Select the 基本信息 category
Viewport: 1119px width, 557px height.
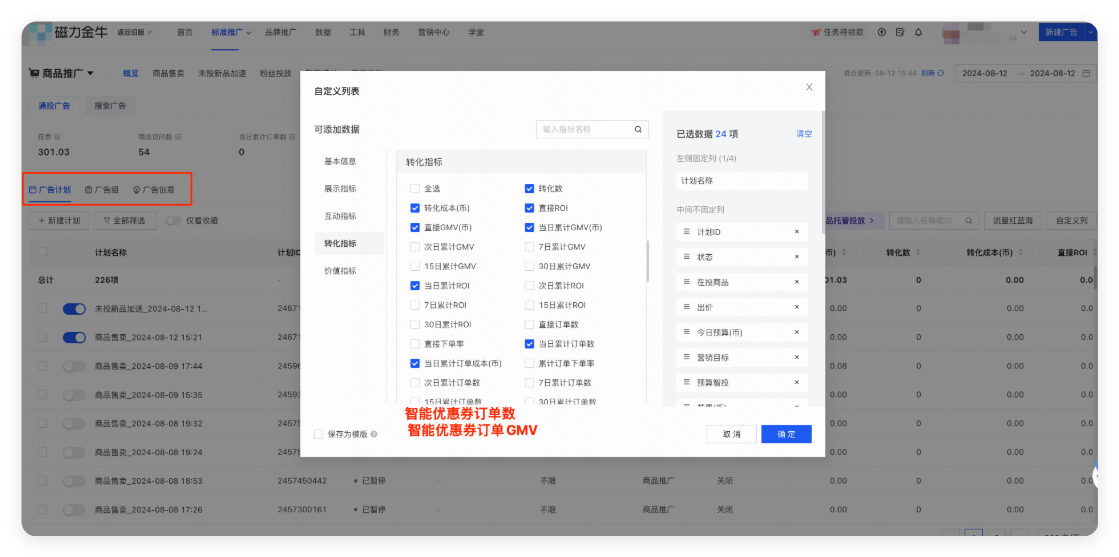point(340,161)
